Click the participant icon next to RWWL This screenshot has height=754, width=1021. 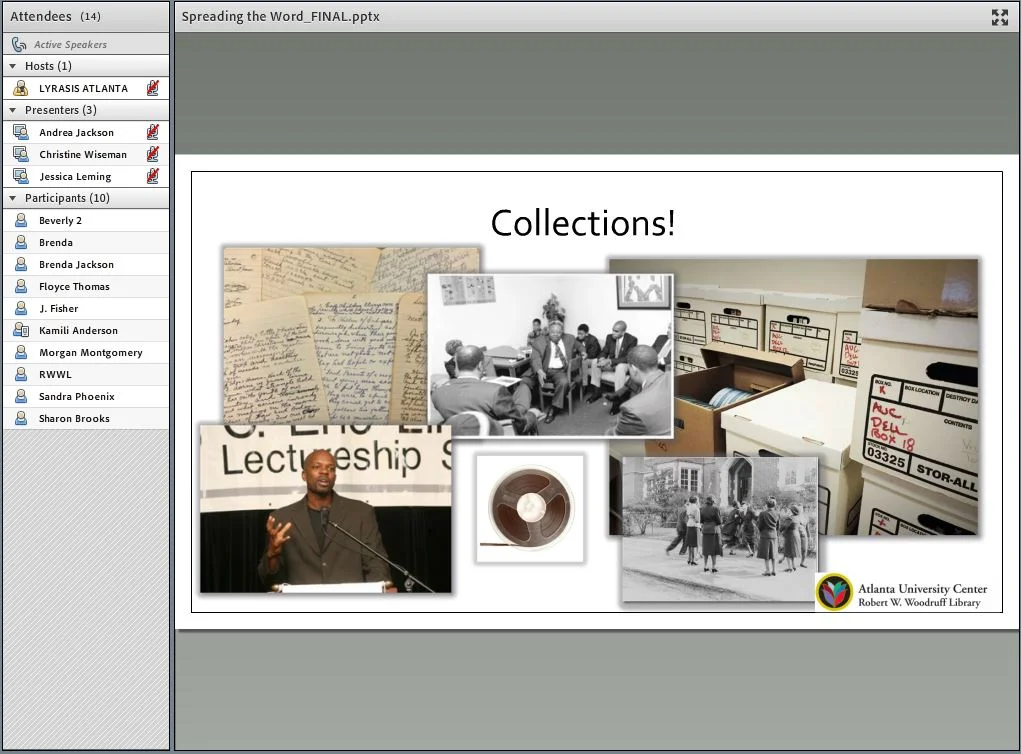(x=21, y=374)
